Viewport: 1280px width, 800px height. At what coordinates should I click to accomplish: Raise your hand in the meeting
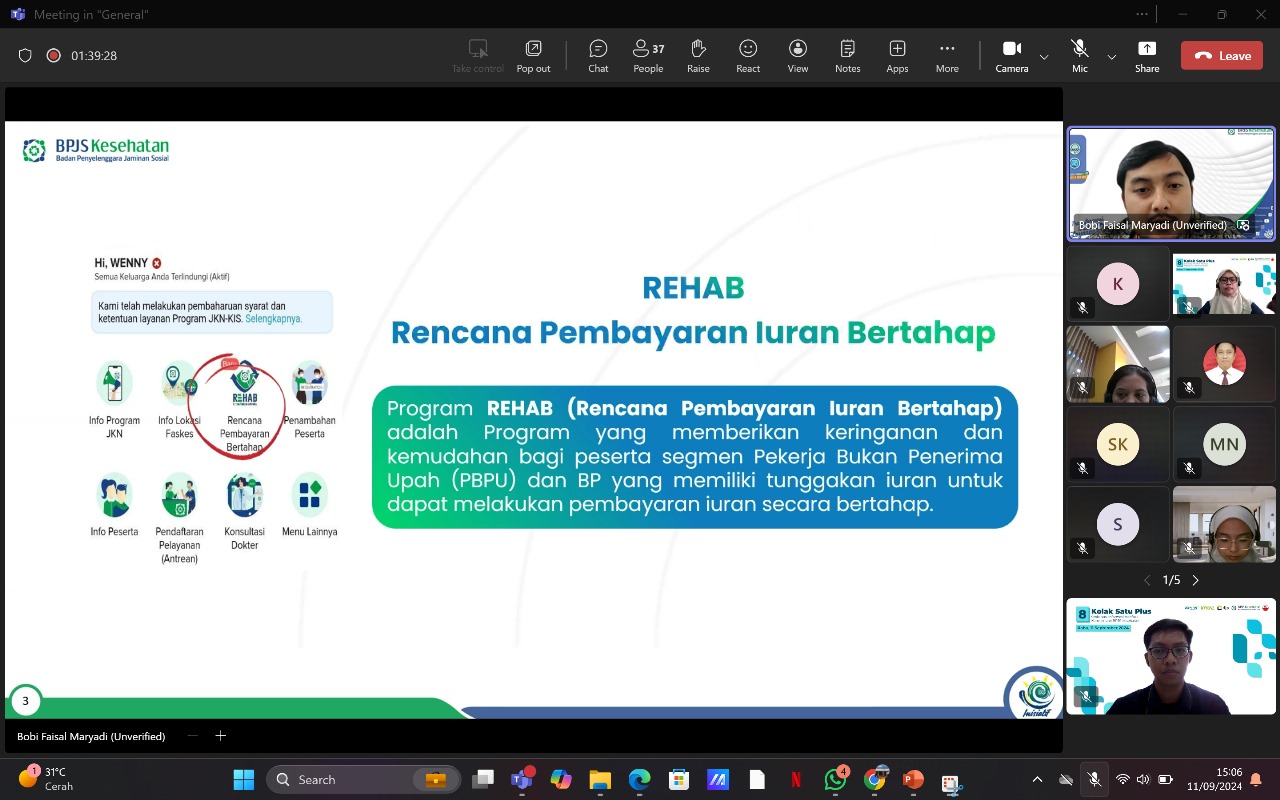[x=698, y=56]
